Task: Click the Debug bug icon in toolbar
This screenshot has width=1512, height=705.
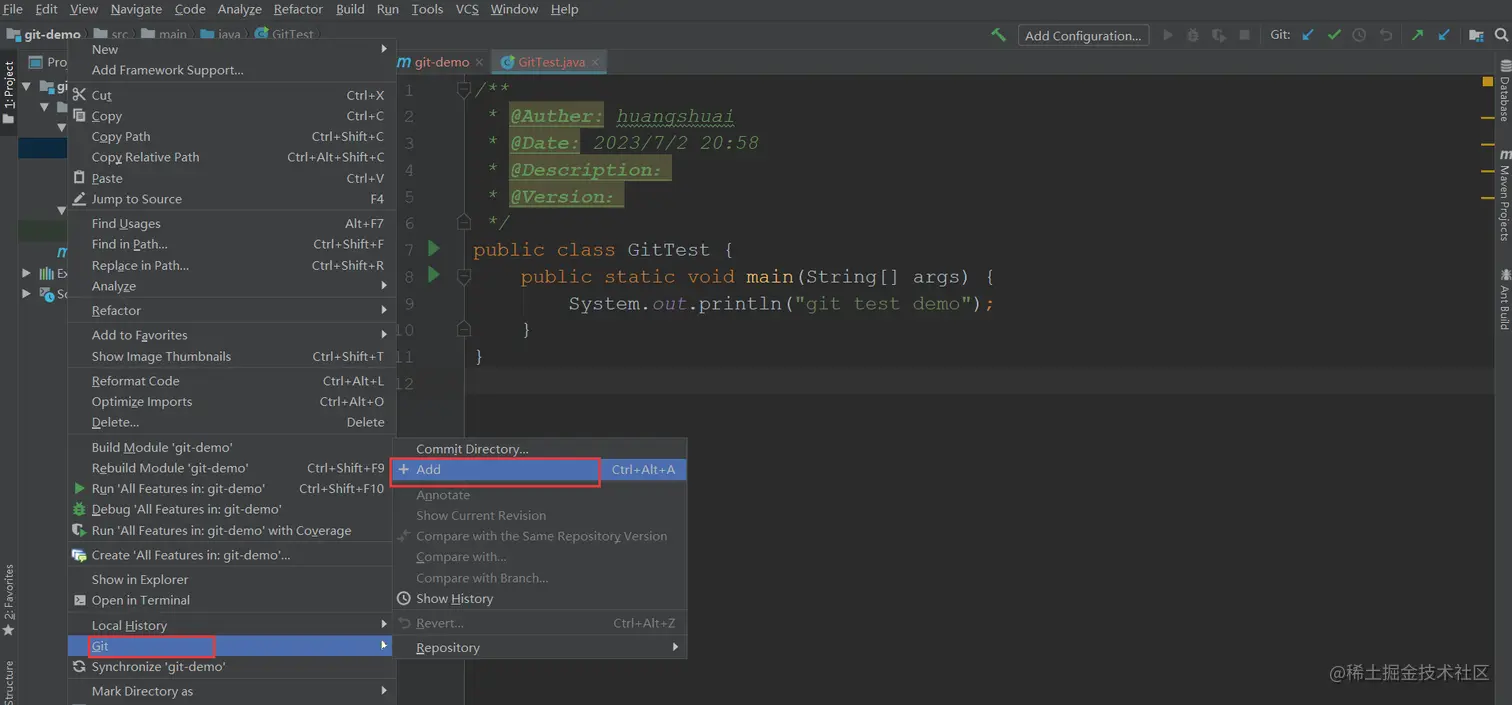Action: (x=1192, y=35)
